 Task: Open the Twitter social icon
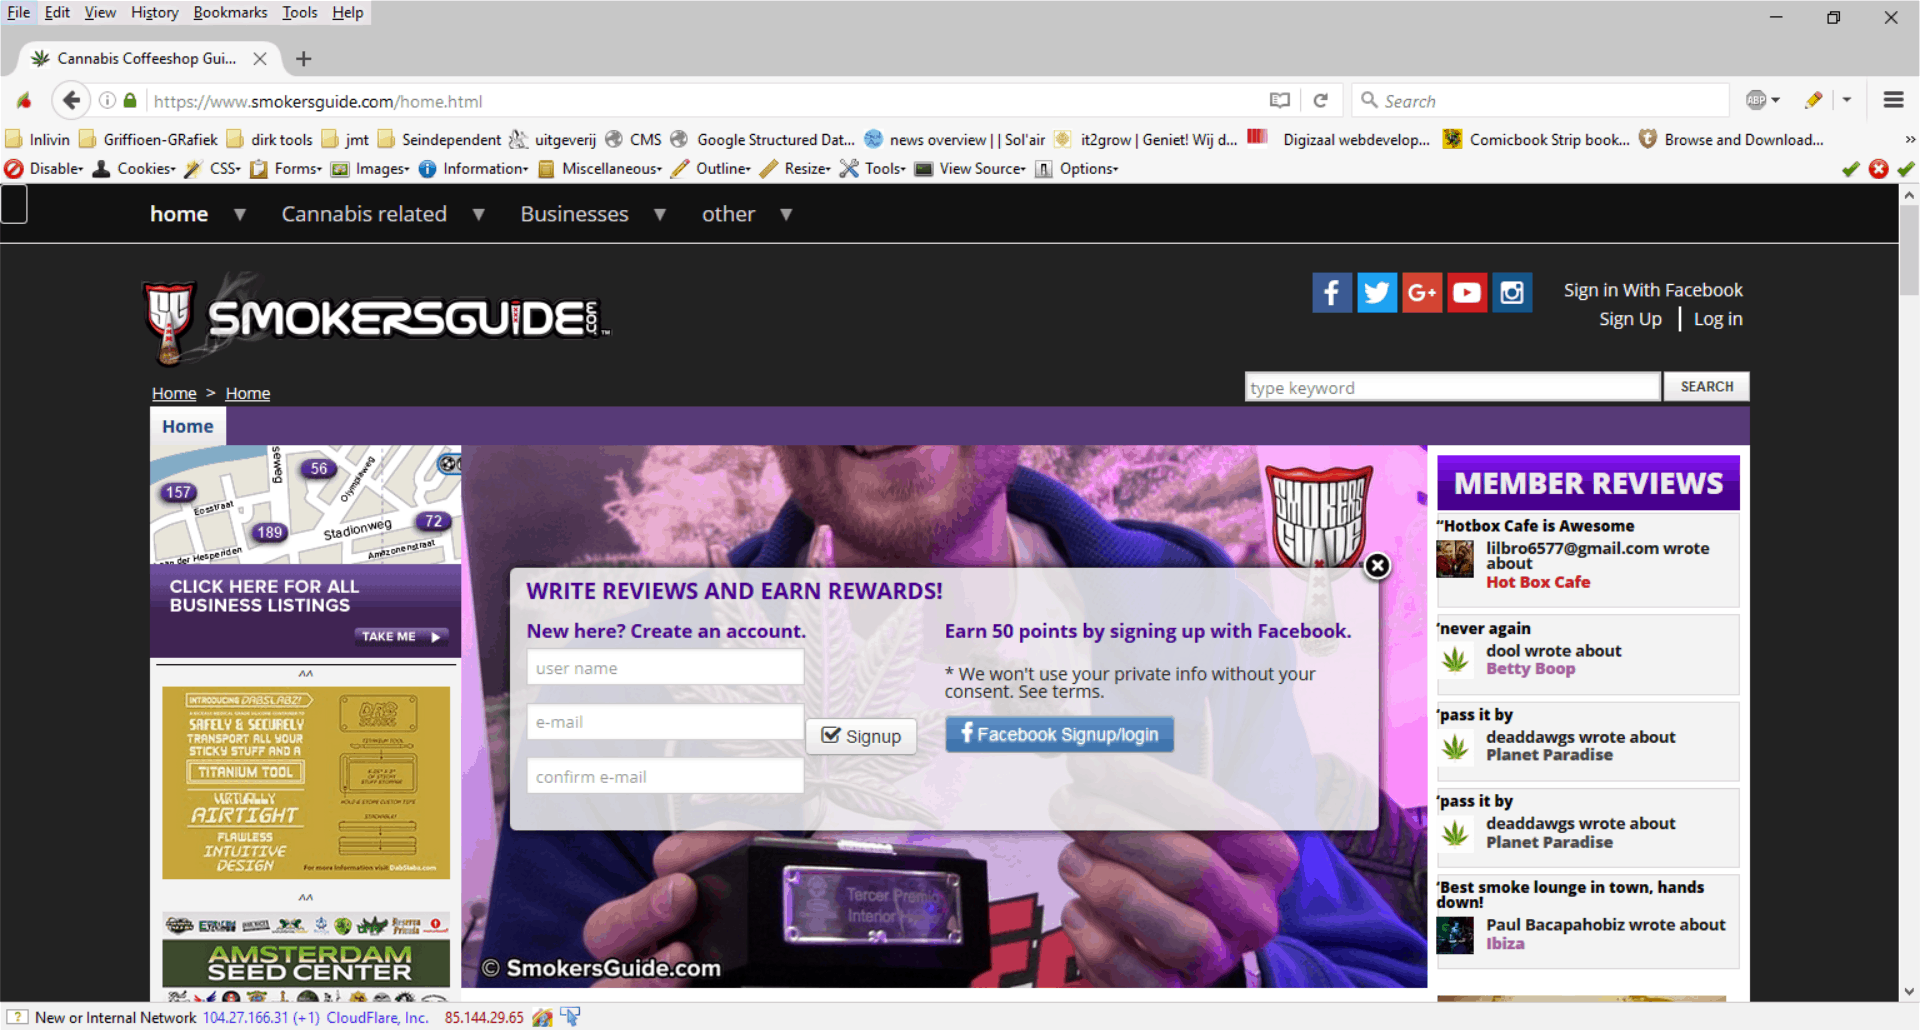click(1376, 293)
